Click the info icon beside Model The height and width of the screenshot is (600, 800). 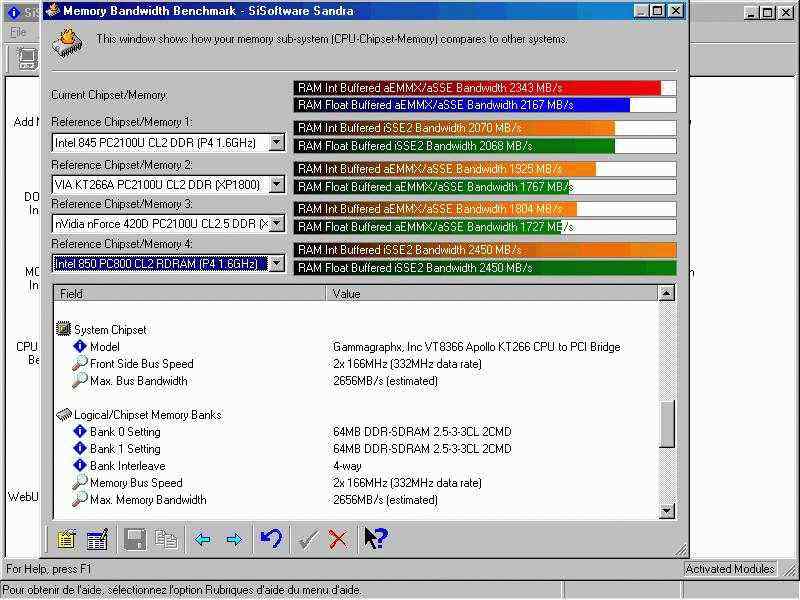(80, 346)
